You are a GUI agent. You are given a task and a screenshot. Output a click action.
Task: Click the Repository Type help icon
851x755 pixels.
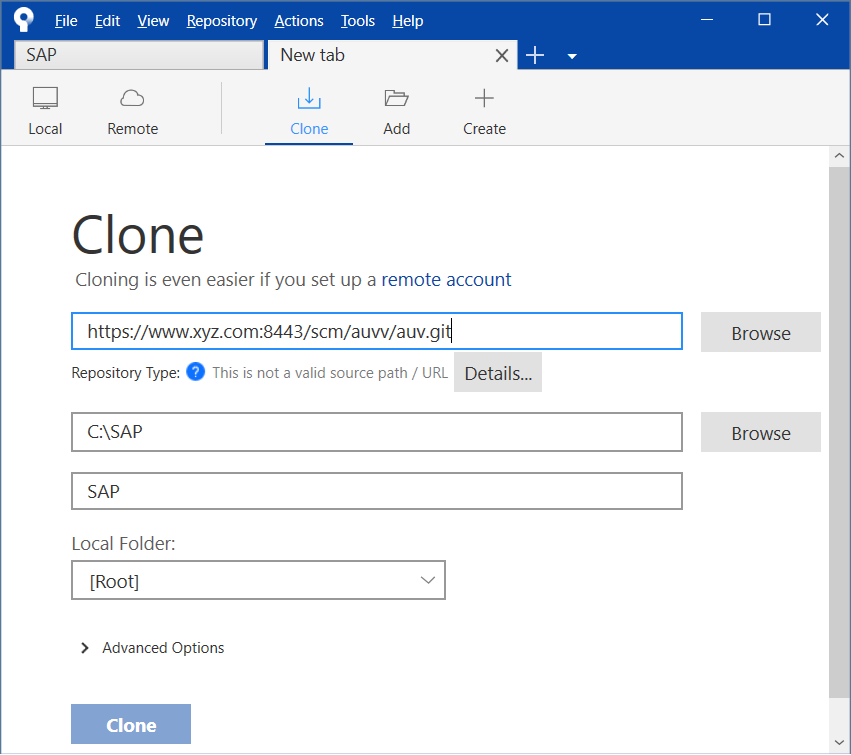[196, 373]
